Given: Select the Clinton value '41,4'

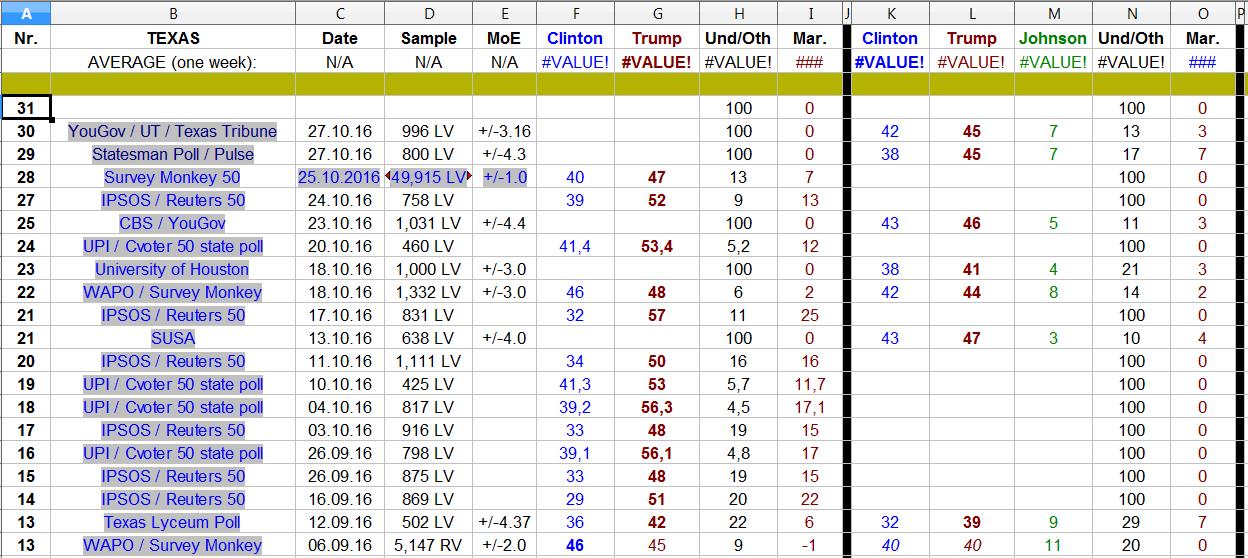Looking at the screenshot, I should click(x=575, y=246).
